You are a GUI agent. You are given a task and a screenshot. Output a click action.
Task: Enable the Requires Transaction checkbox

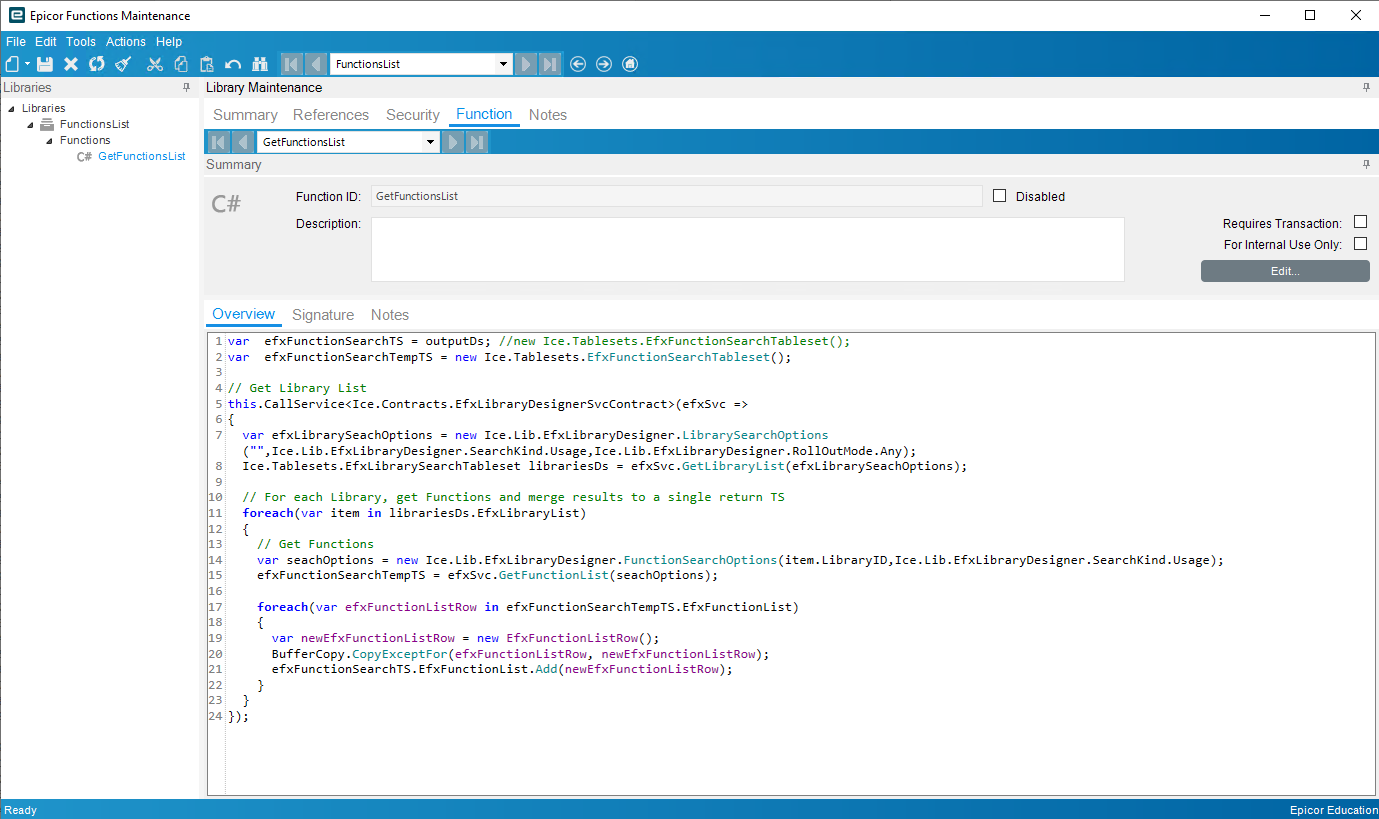pos(1360,222)
